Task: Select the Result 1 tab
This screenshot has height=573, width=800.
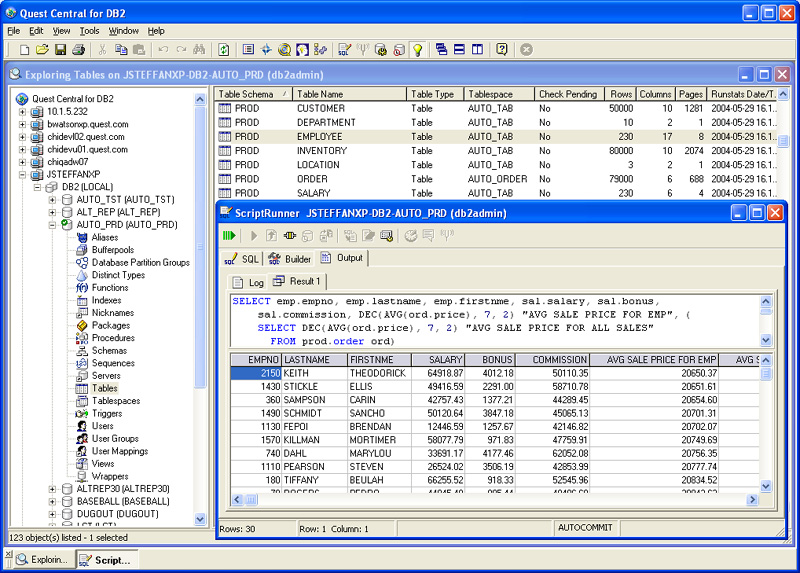Action: pyautogui.click(x=297, y=281)
